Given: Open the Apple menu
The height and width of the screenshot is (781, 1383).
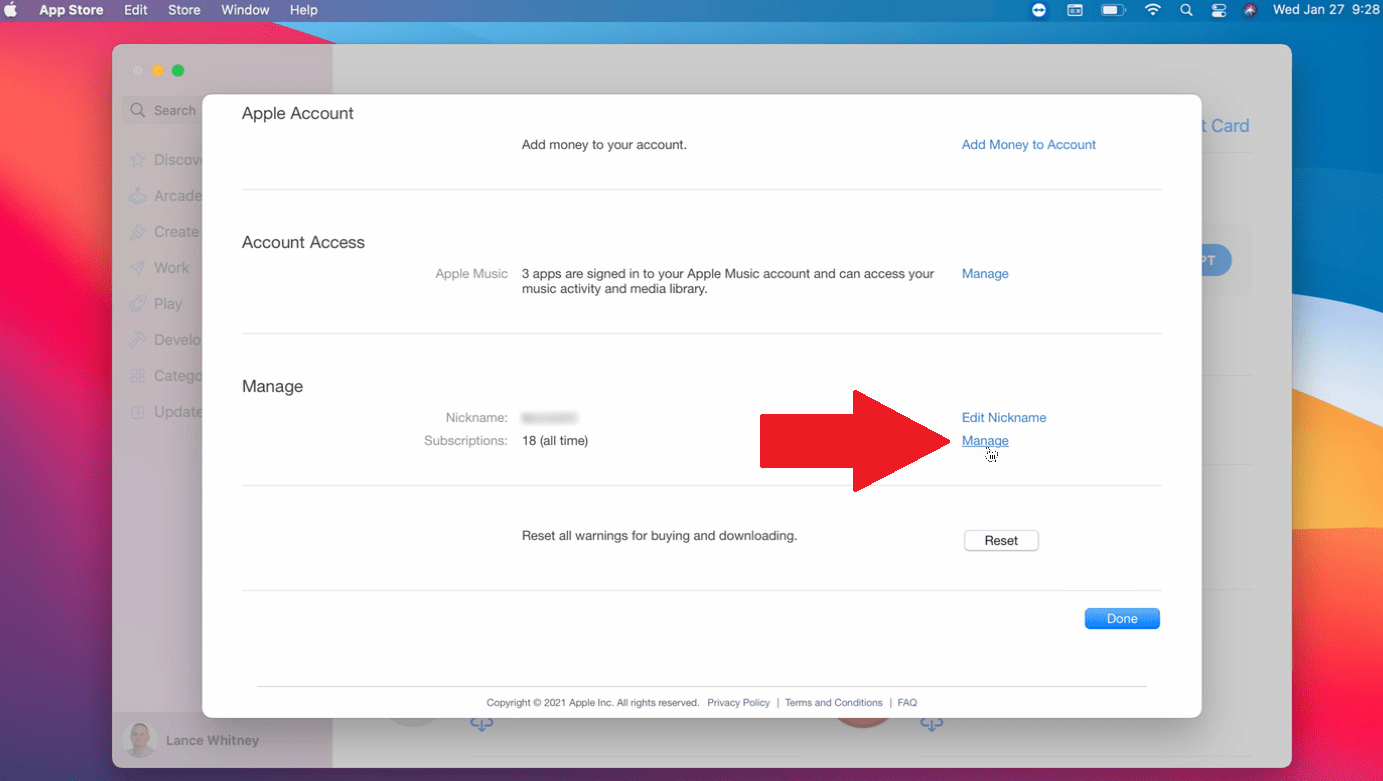Looking at the screenshot, I should tap(12, 10).
